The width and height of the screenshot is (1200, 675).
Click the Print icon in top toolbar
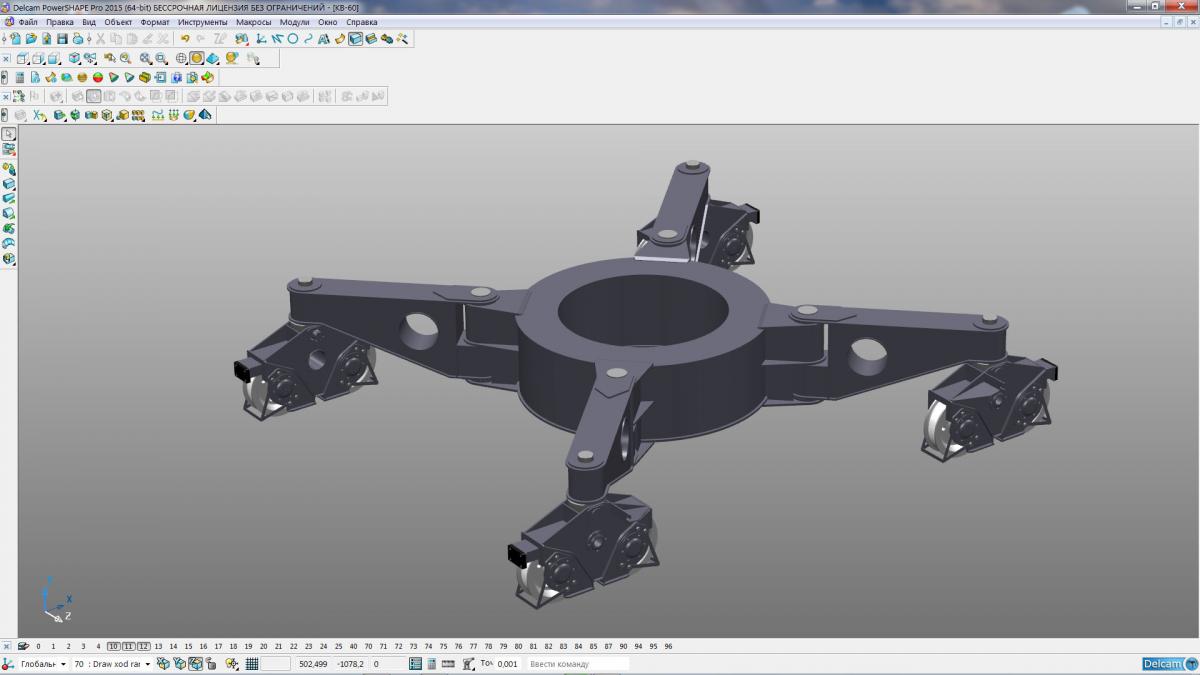tap(78, 38)
